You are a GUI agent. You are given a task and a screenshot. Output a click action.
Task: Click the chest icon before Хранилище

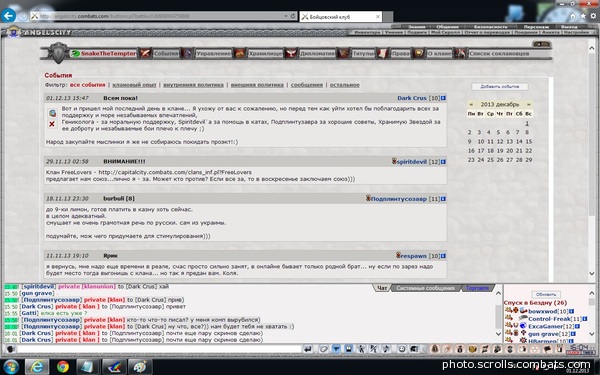click(x=240, y=54)
